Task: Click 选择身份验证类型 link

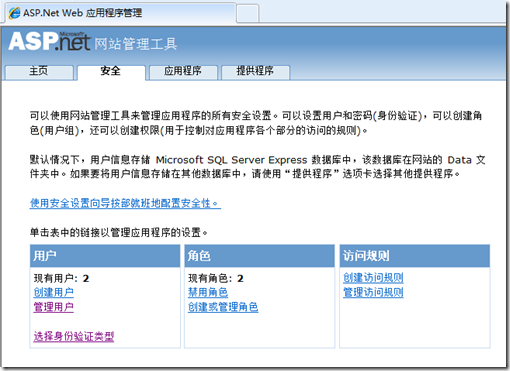Action: pyautogui.click(x=74, y=336)
